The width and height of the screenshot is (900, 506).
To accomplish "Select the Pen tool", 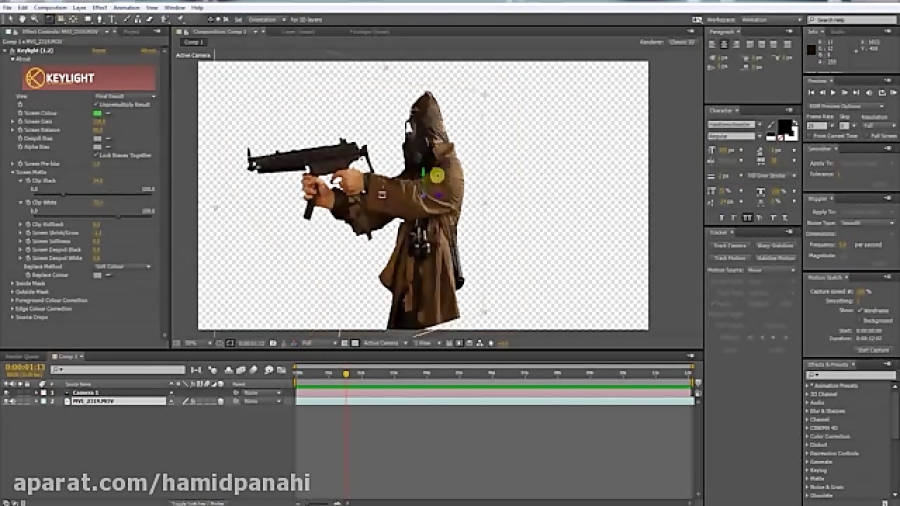I will pyautogui.click(x=99, y=20).
